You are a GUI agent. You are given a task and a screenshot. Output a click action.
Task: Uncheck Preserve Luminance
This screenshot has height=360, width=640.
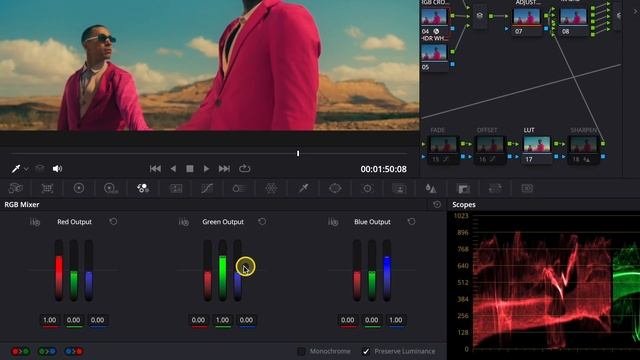pos(366,351)
